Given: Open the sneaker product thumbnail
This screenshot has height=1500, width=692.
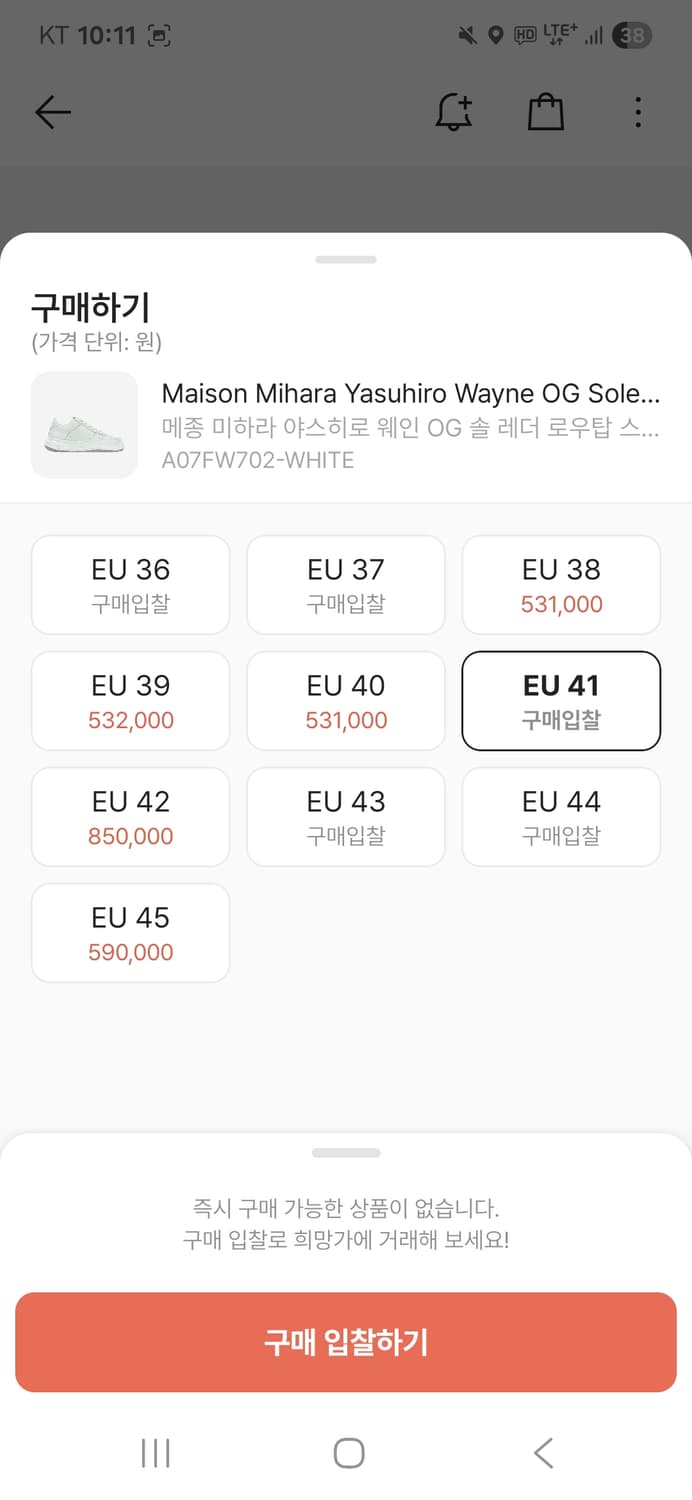Looking at the screenshot, I should coord(84,425).
